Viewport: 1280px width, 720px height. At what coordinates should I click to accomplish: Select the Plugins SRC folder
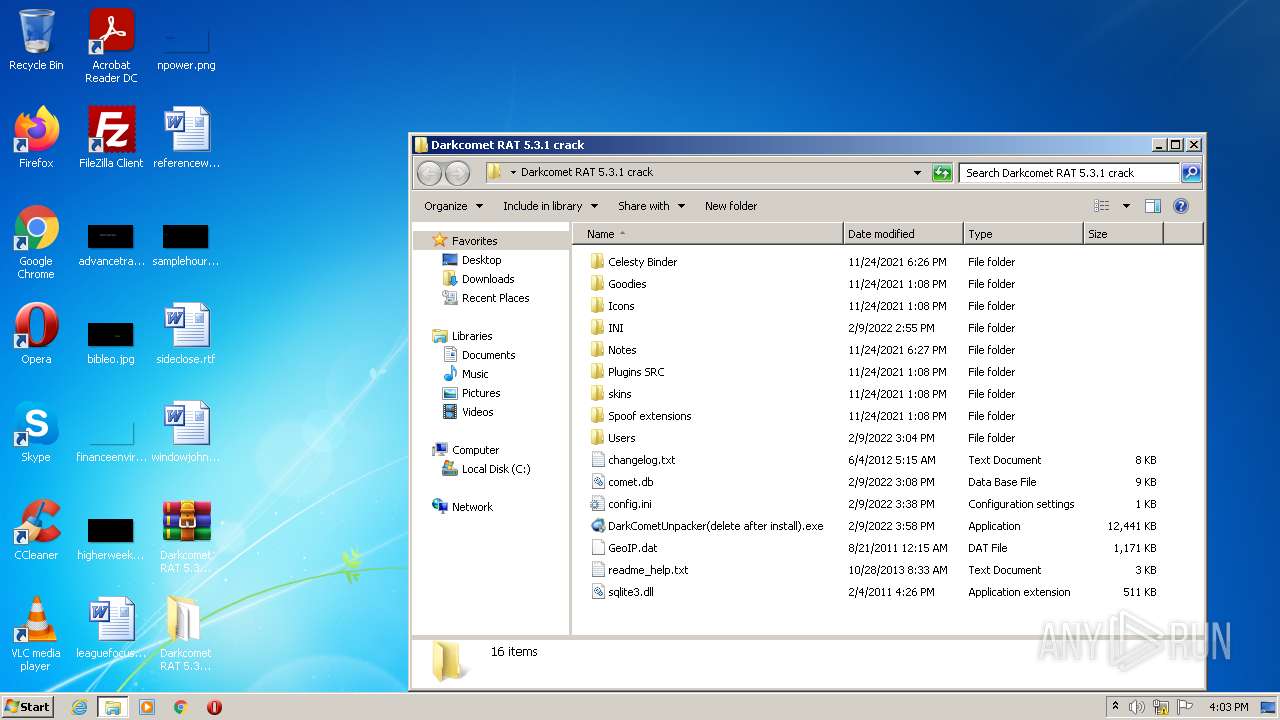tap(635, 372)
